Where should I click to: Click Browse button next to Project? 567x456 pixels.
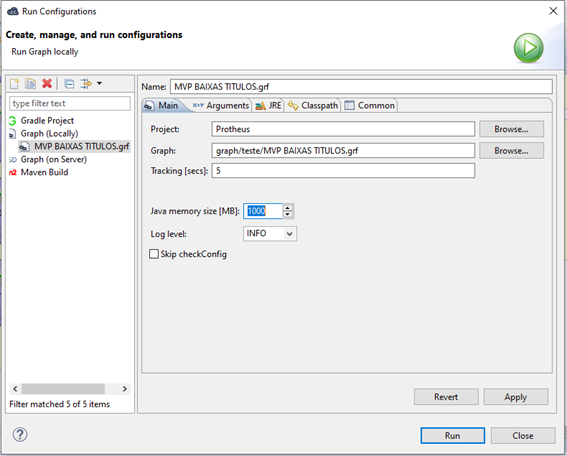click(x=511, y=129)
